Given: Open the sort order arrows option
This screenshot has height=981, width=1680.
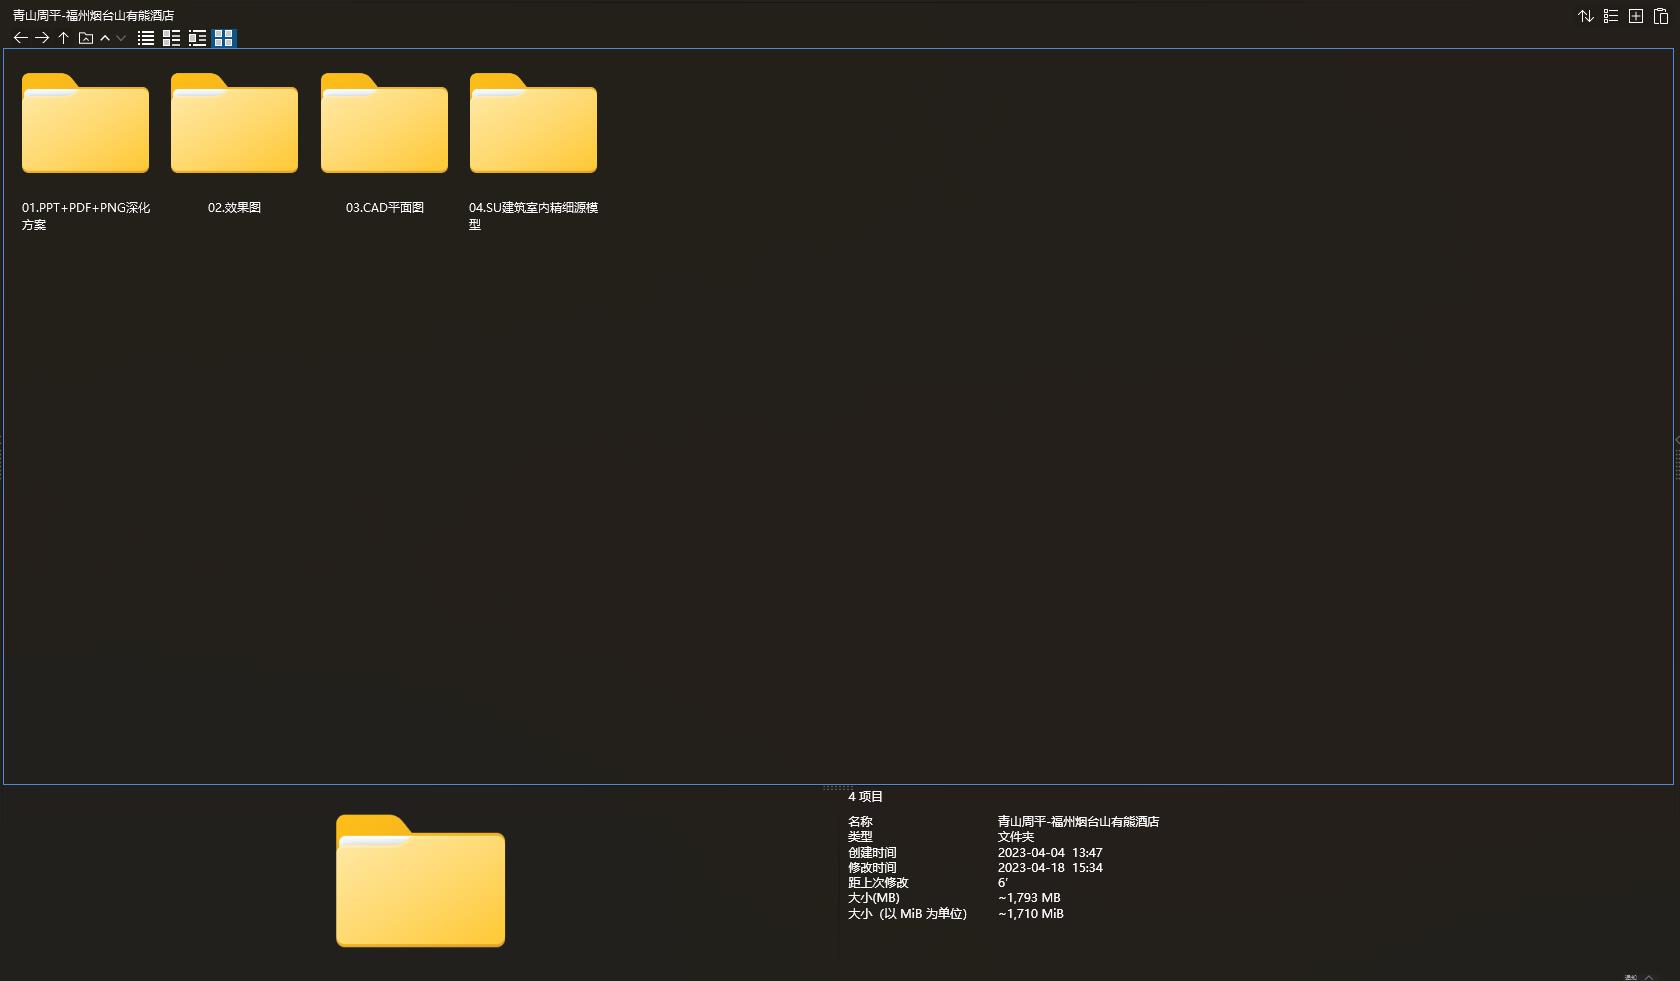Looking at the screenshot, I should click(x=1586, y=16).
